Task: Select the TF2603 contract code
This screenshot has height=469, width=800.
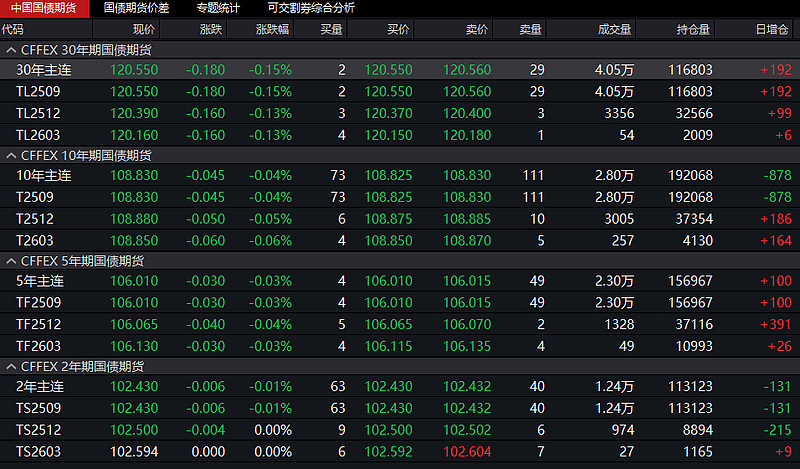Action: 38,347
